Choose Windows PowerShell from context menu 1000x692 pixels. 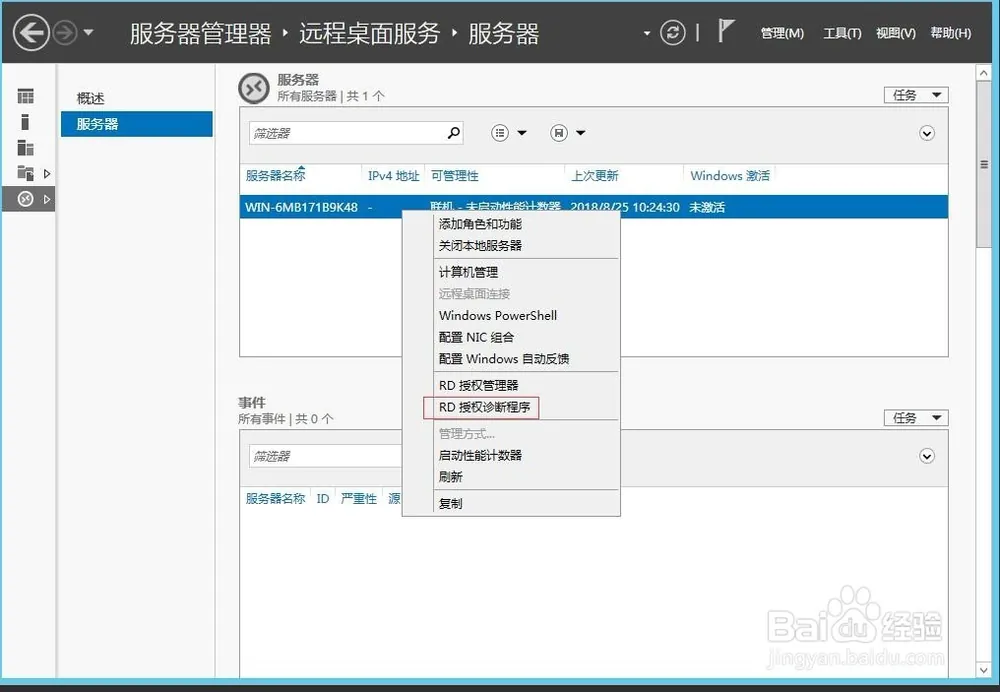pyautogui.click(x=497, y=315)
